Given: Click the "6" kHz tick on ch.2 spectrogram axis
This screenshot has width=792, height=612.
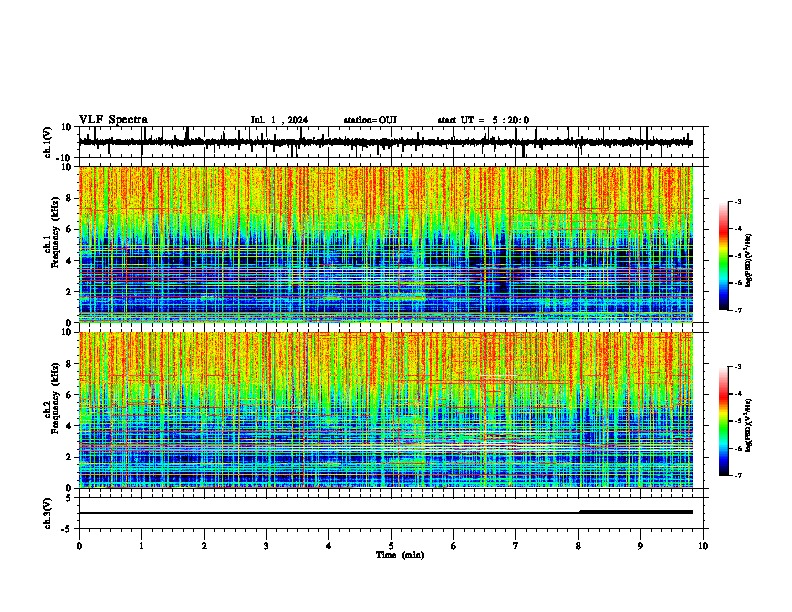Looking at the screenshot, I should 69,395.
